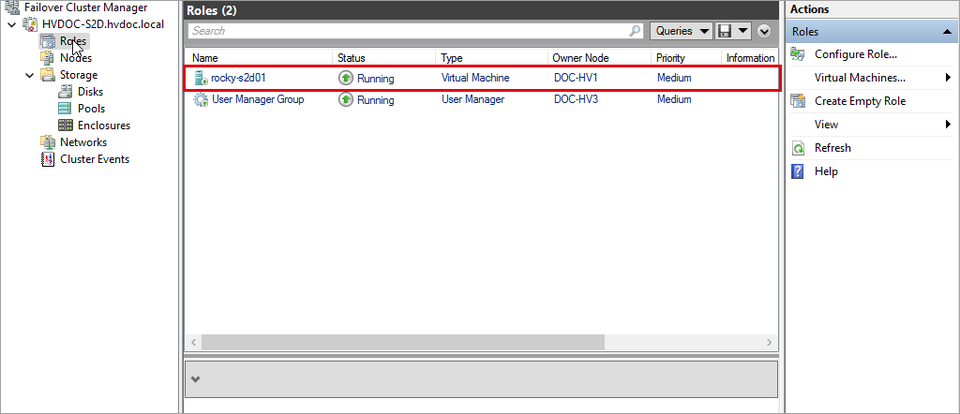960x414 pixels.
Task: Select Disks under Storage
Action: click(x=91, y=92)
